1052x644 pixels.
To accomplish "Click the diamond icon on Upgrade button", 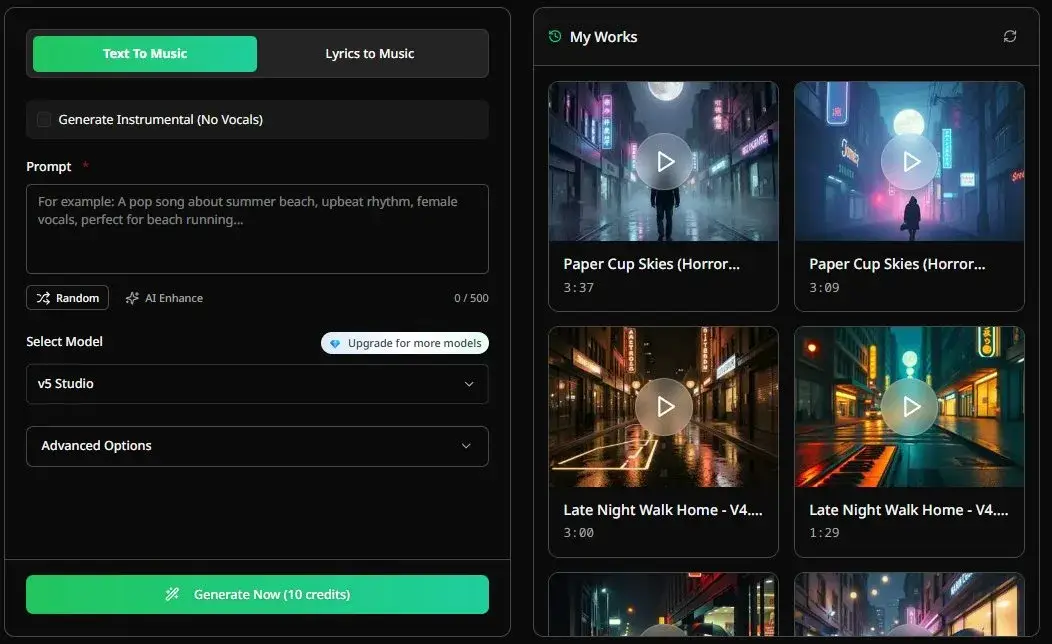I will 335,343.
